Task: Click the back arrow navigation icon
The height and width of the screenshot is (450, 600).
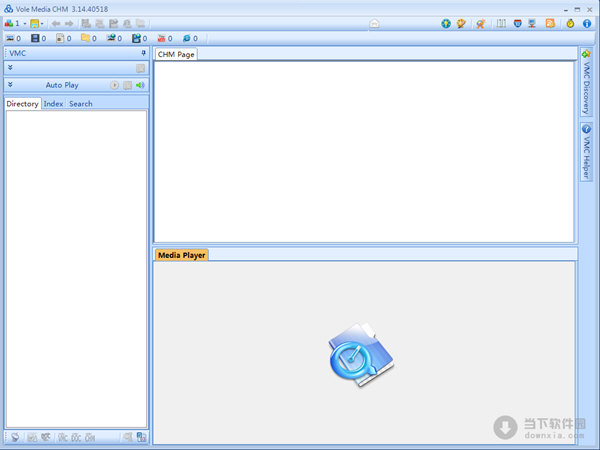Action: [x=56, y=24]
